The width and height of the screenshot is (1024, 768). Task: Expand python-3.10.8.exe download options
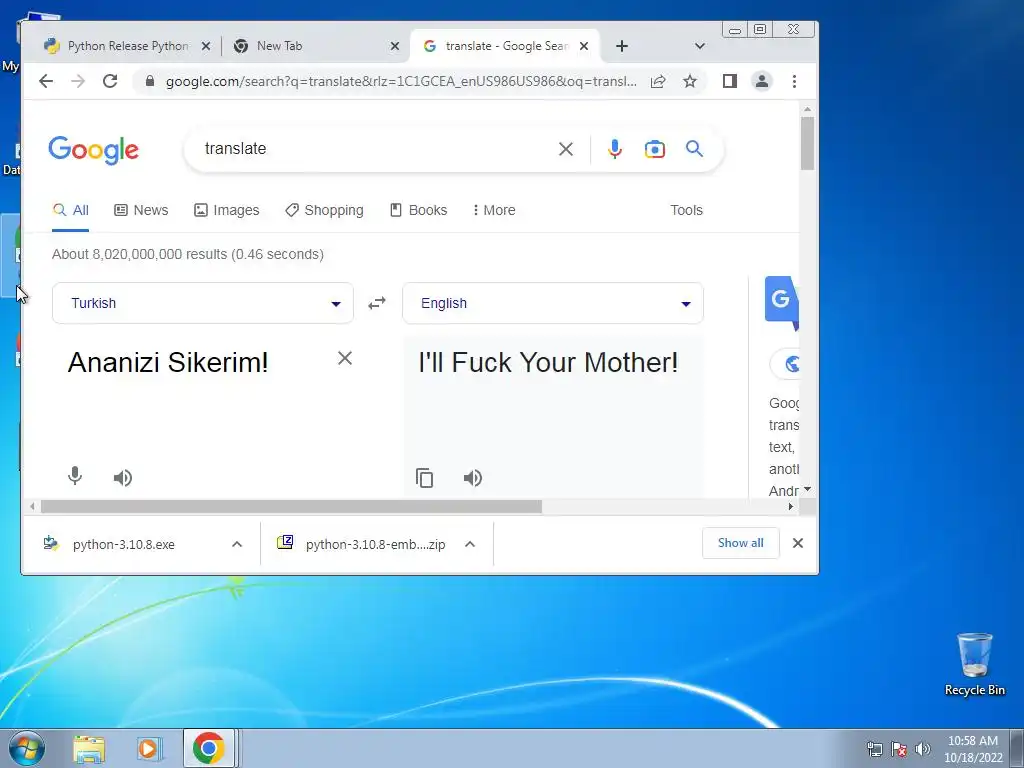(x=237, y=544)
